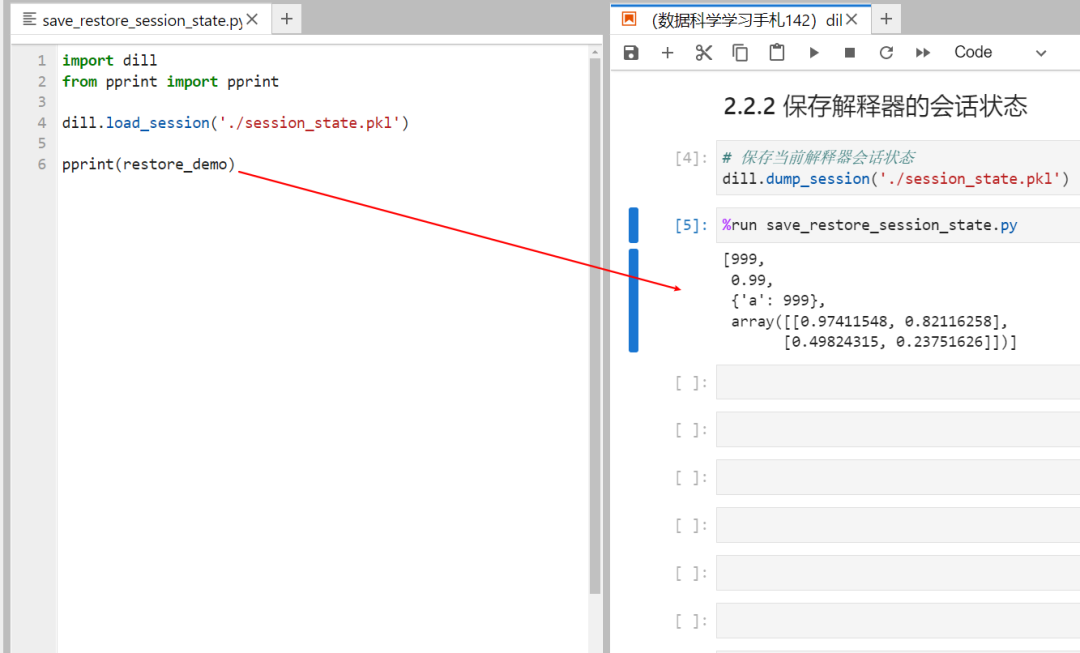Cut the selected cell with the scissors icon

click(x=703, y=52)
